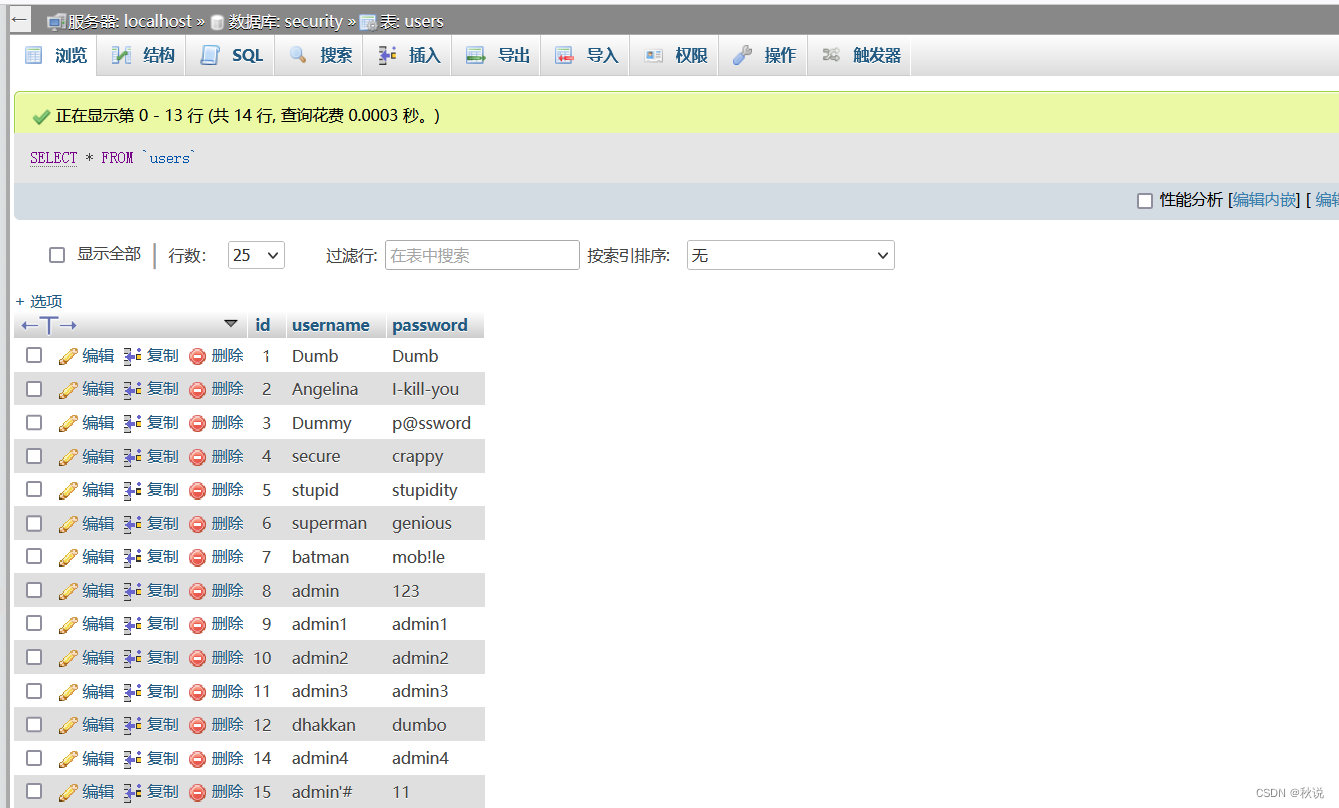Sort by the username column header
The image size is (1339, 808).
pyautogui.click(x=331, y=325)
